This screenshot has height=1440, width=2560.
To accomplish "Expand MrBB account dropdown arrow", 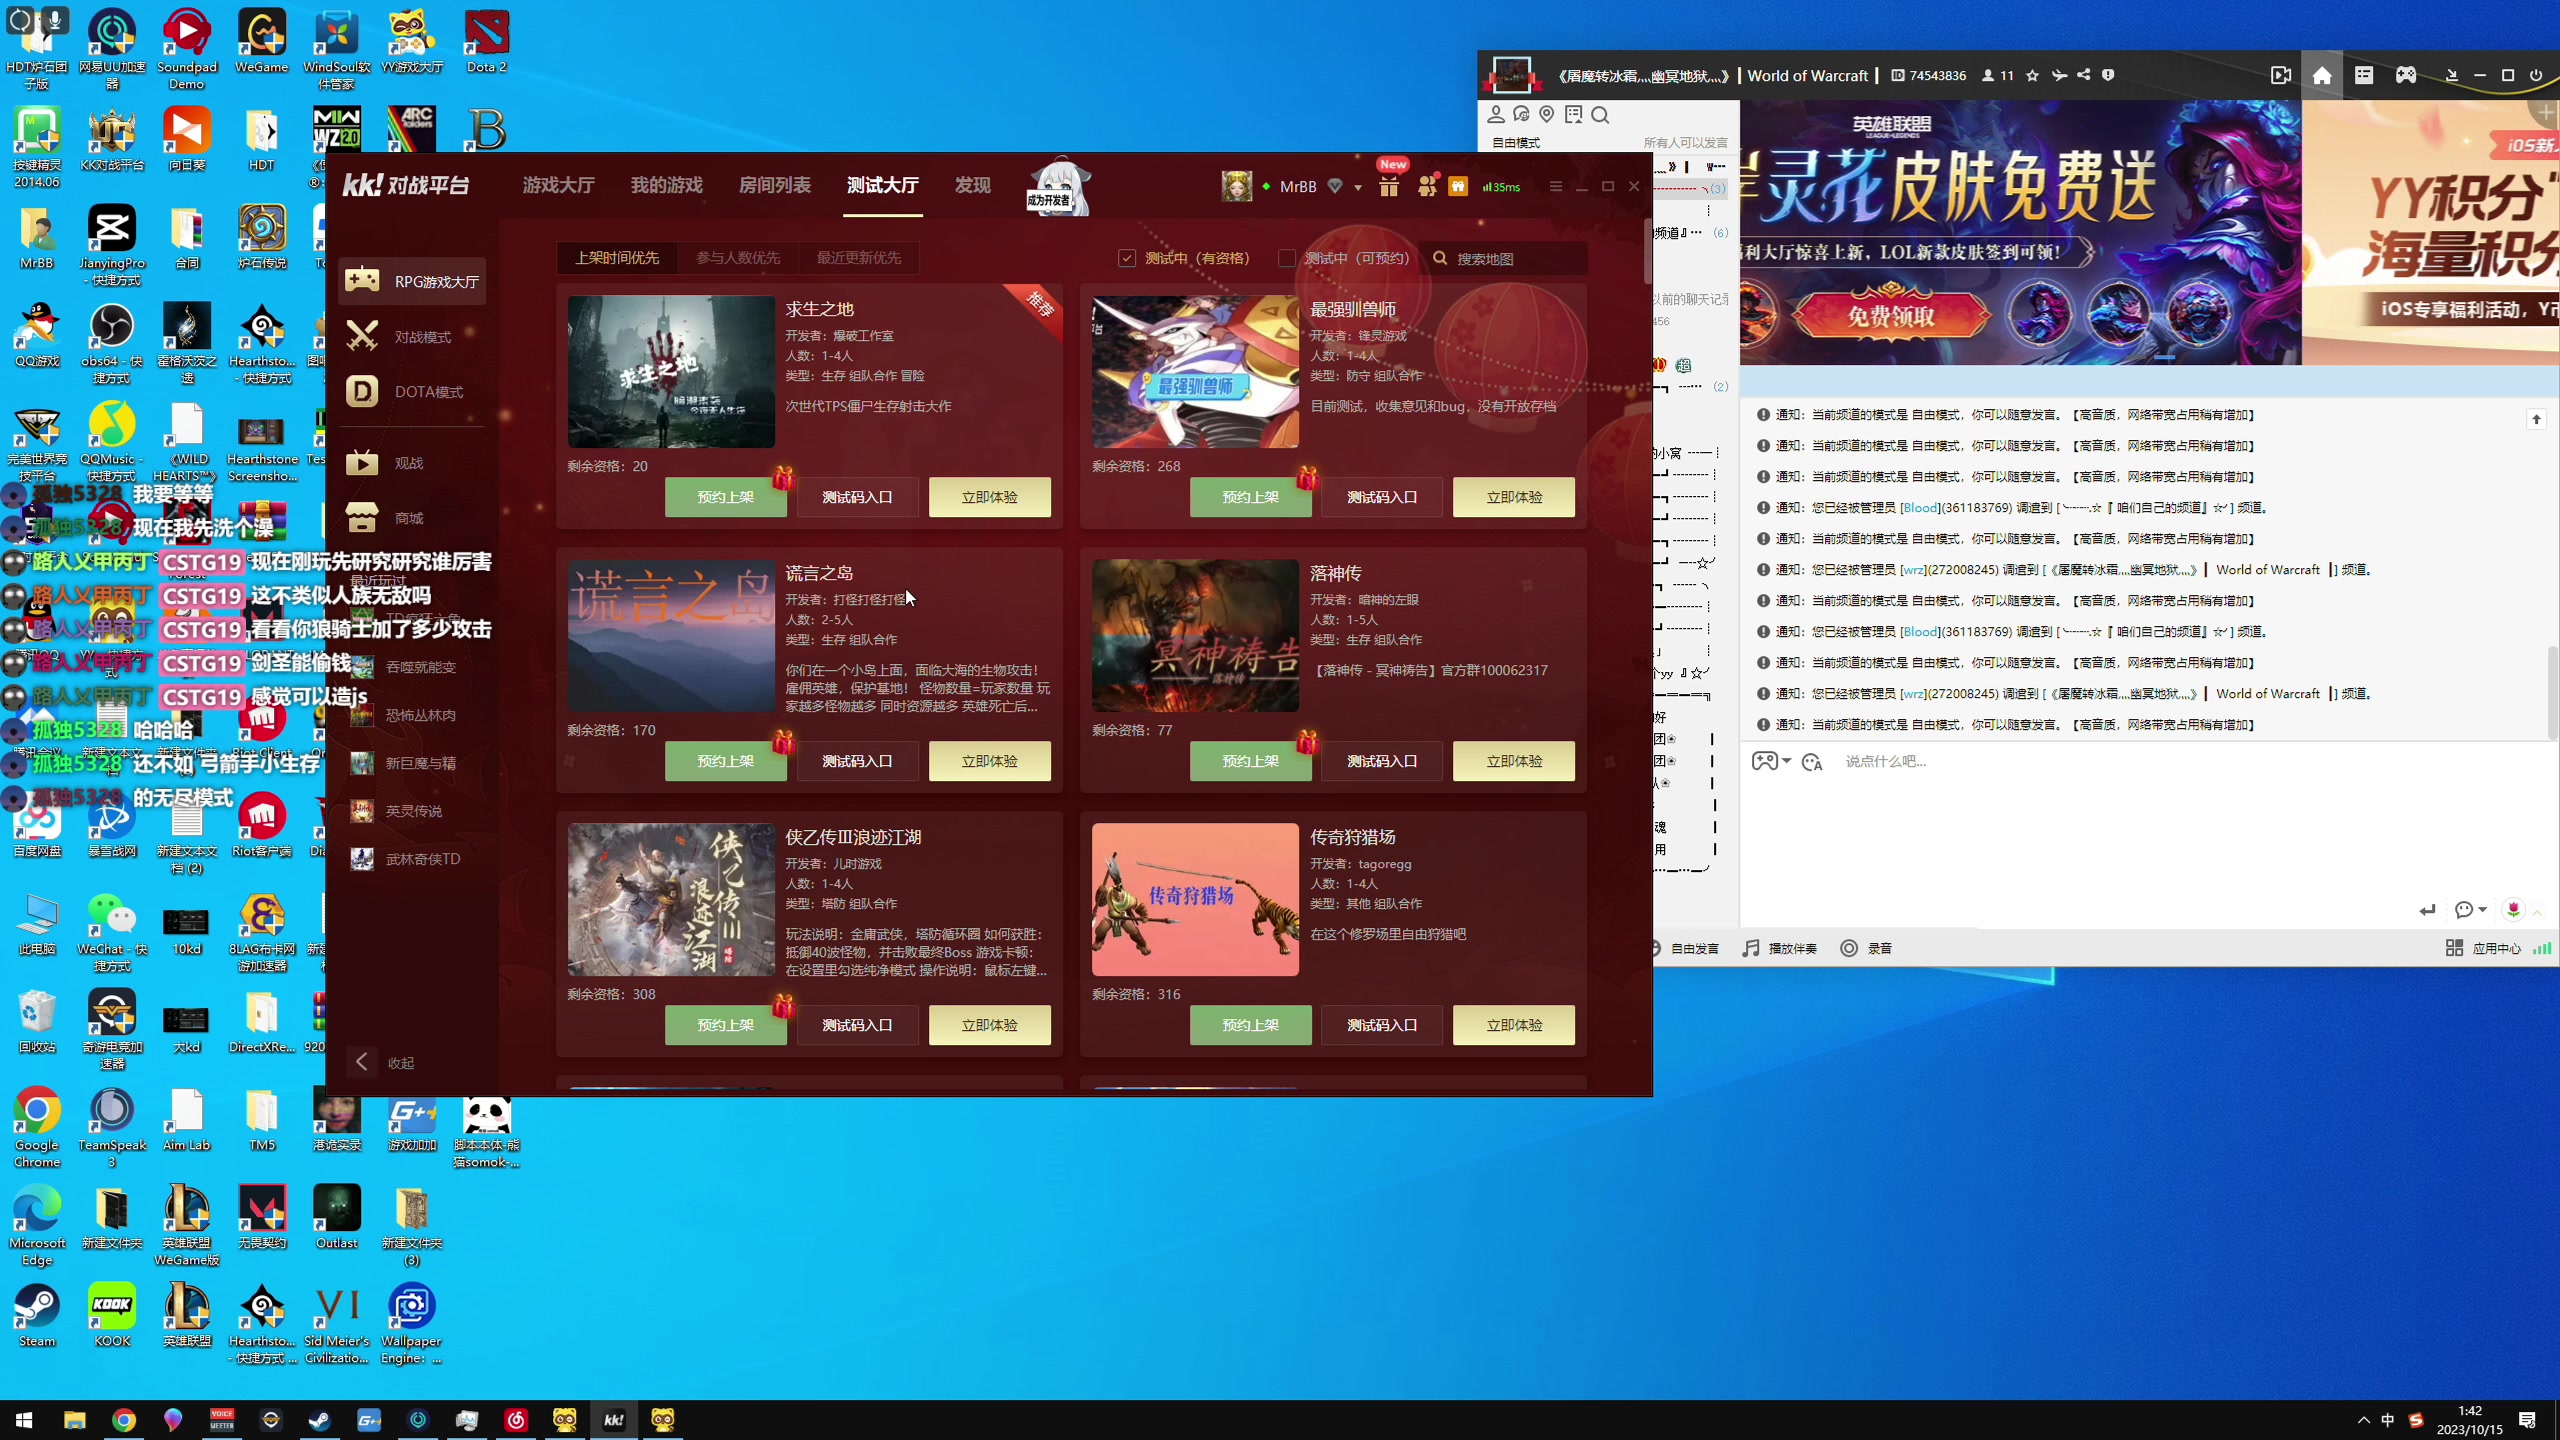I will [1358, 187].
